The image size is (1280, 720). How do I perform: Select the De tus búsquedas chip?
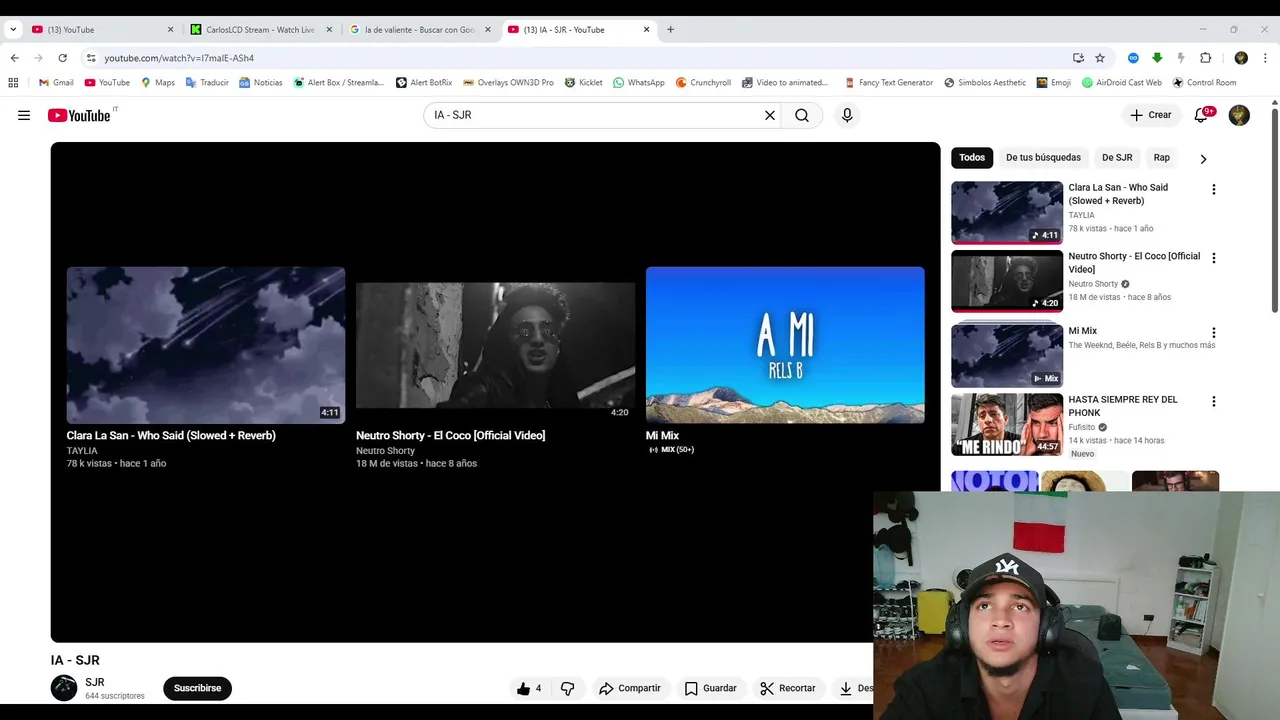pos(1043,158)
